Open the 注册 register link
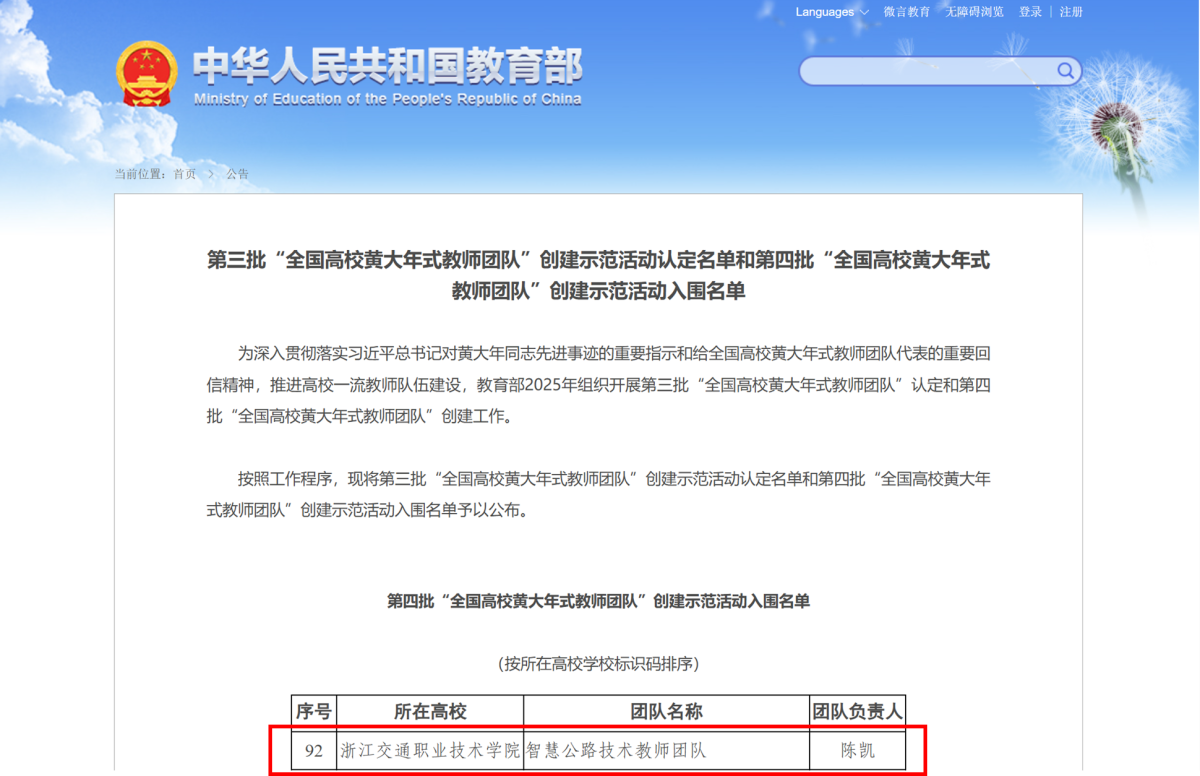The width and height of the screenshot is (1200, 776). tap(1071, 12)
